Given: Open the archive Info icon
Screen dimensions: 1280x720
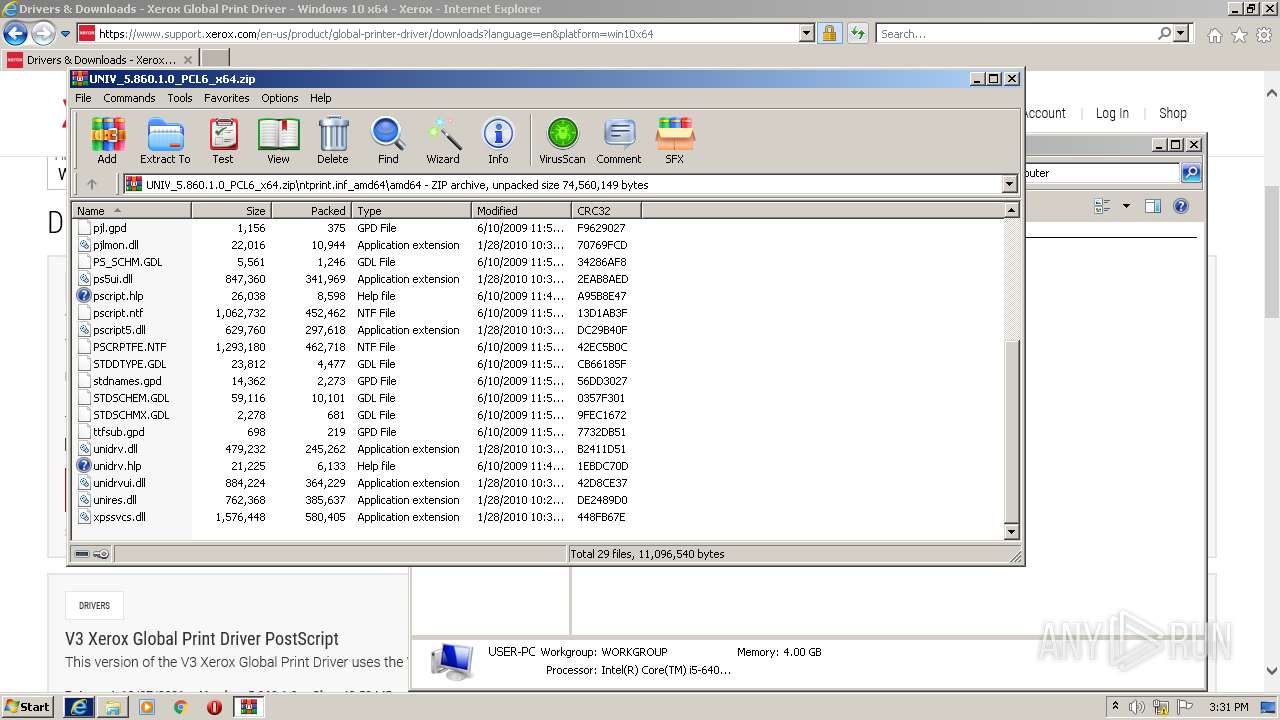Looking at the screenshot, I should 498,141.
